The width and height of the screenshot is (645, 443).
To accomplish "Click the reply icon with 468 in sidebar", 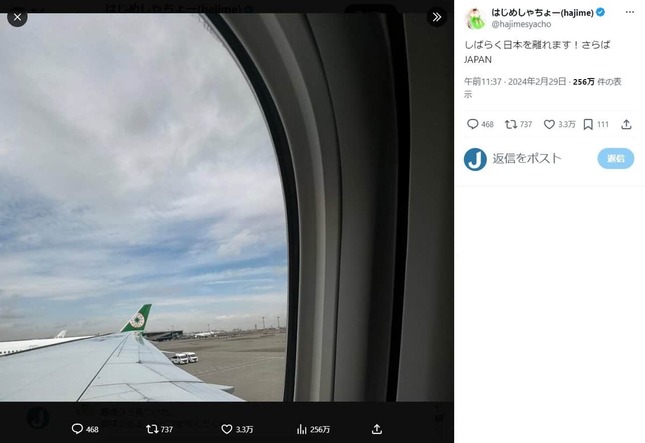I will 473,124.
